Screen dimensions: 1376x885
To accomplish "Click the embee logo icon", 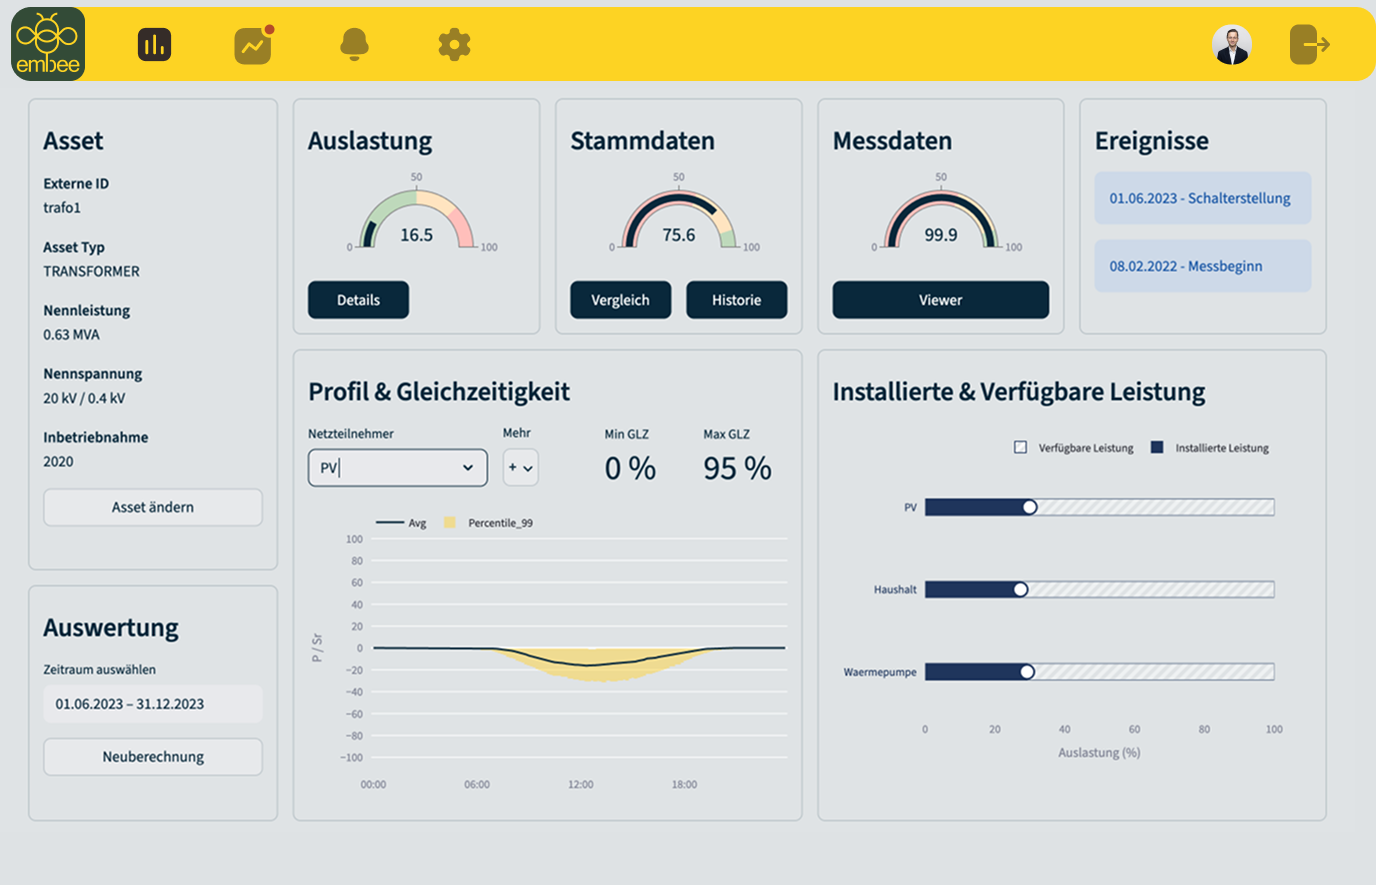I will [x=48, y=45].
